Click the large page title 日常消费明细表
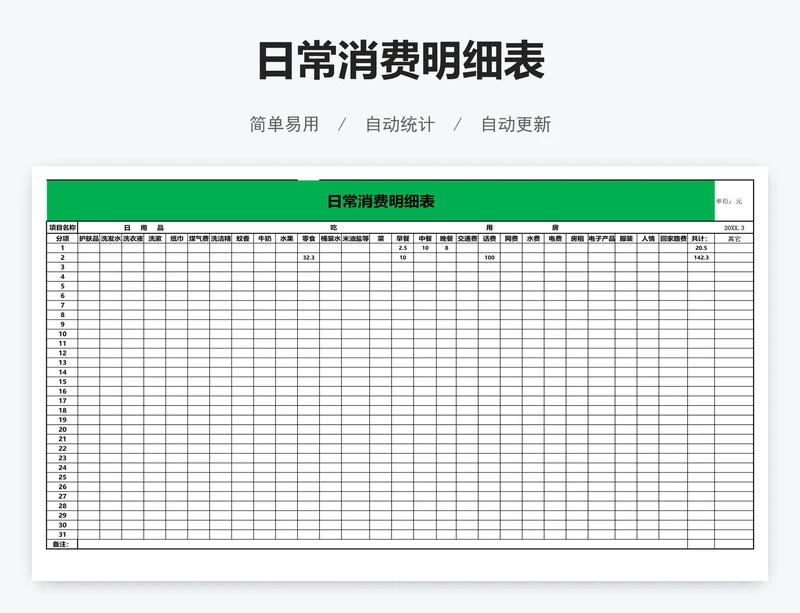800x613 pixels. [401, 61]
